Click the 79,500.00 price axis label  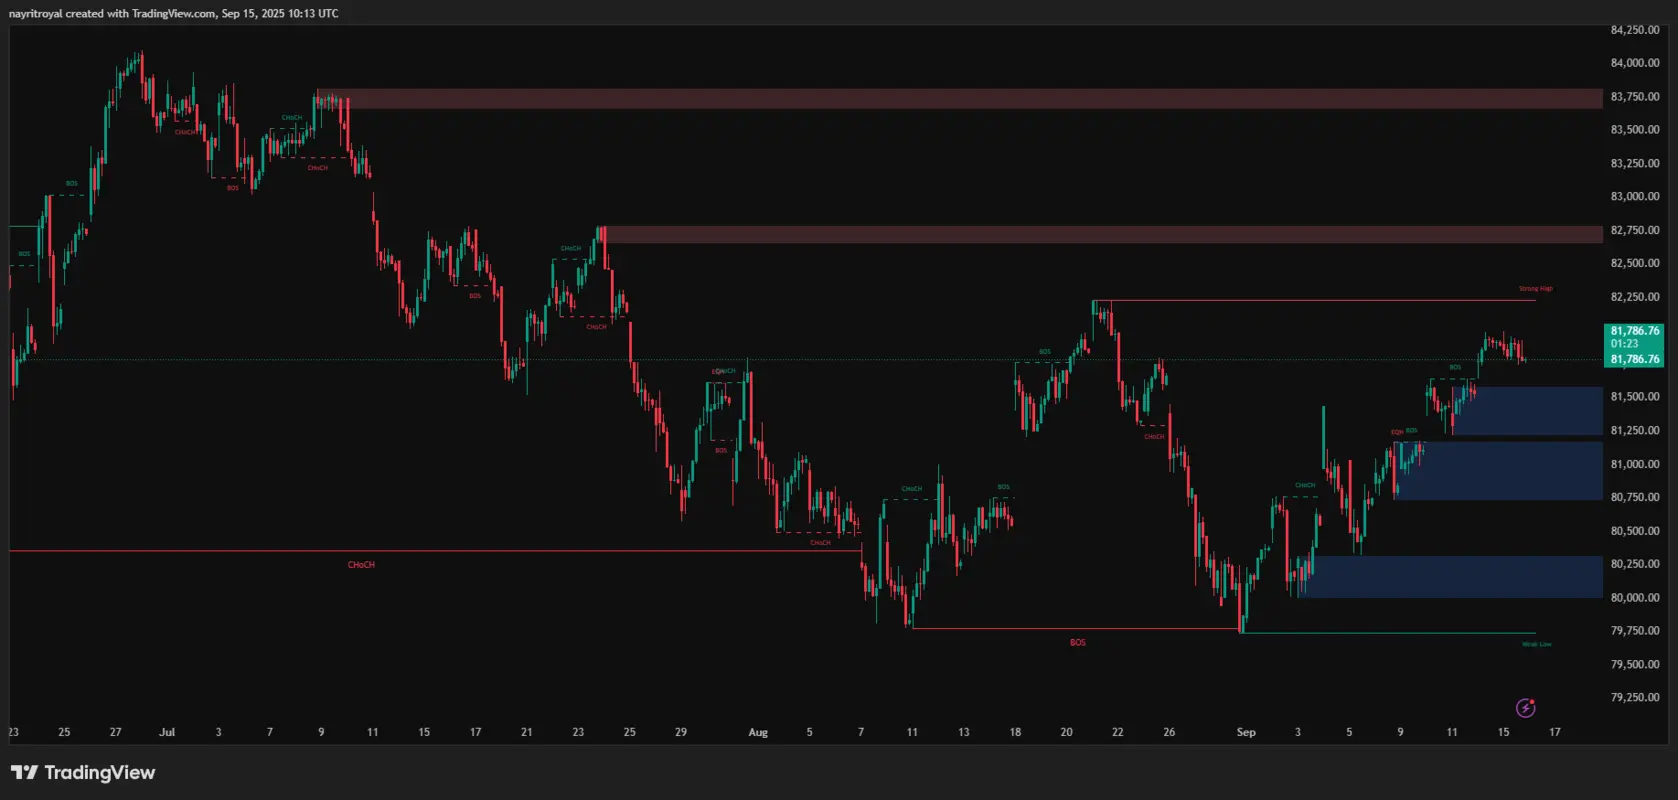point(1635,664)
